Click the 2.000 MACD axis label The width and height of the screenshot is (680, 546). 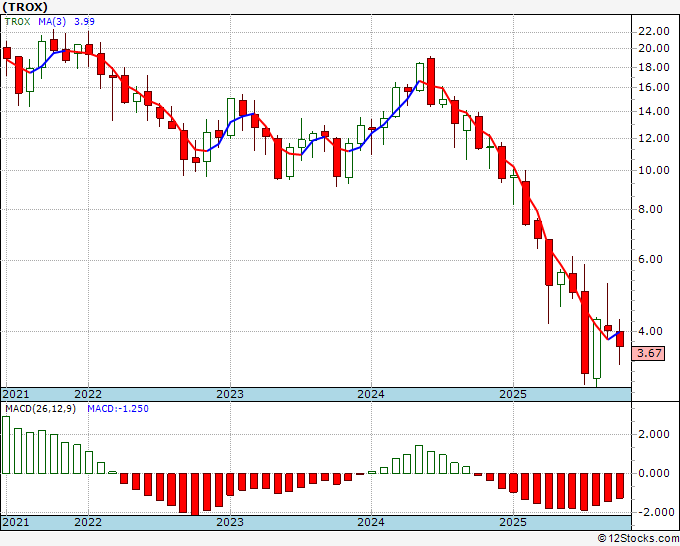tap(654, 435)
